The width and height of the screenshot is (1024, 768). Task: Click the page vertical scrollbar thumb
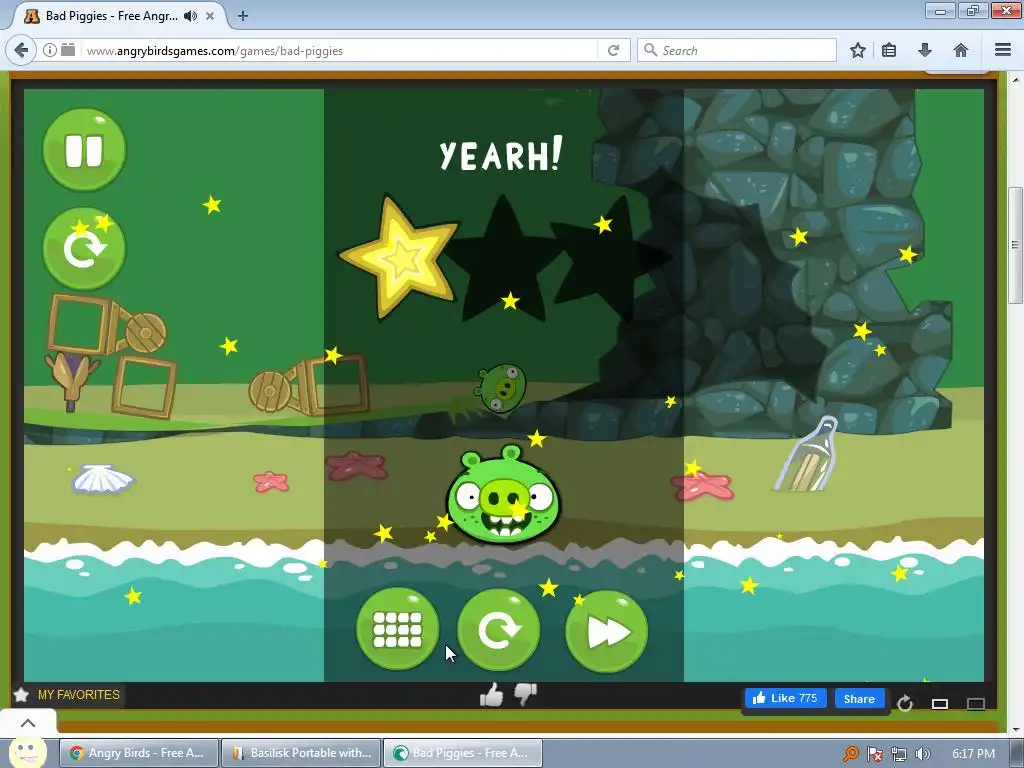[1014, 245]
